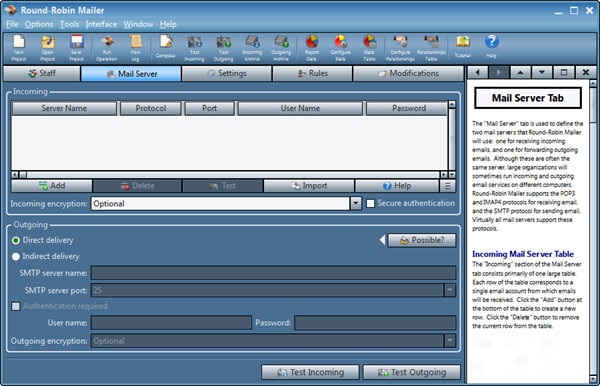Close the help panel

[585, 72]
